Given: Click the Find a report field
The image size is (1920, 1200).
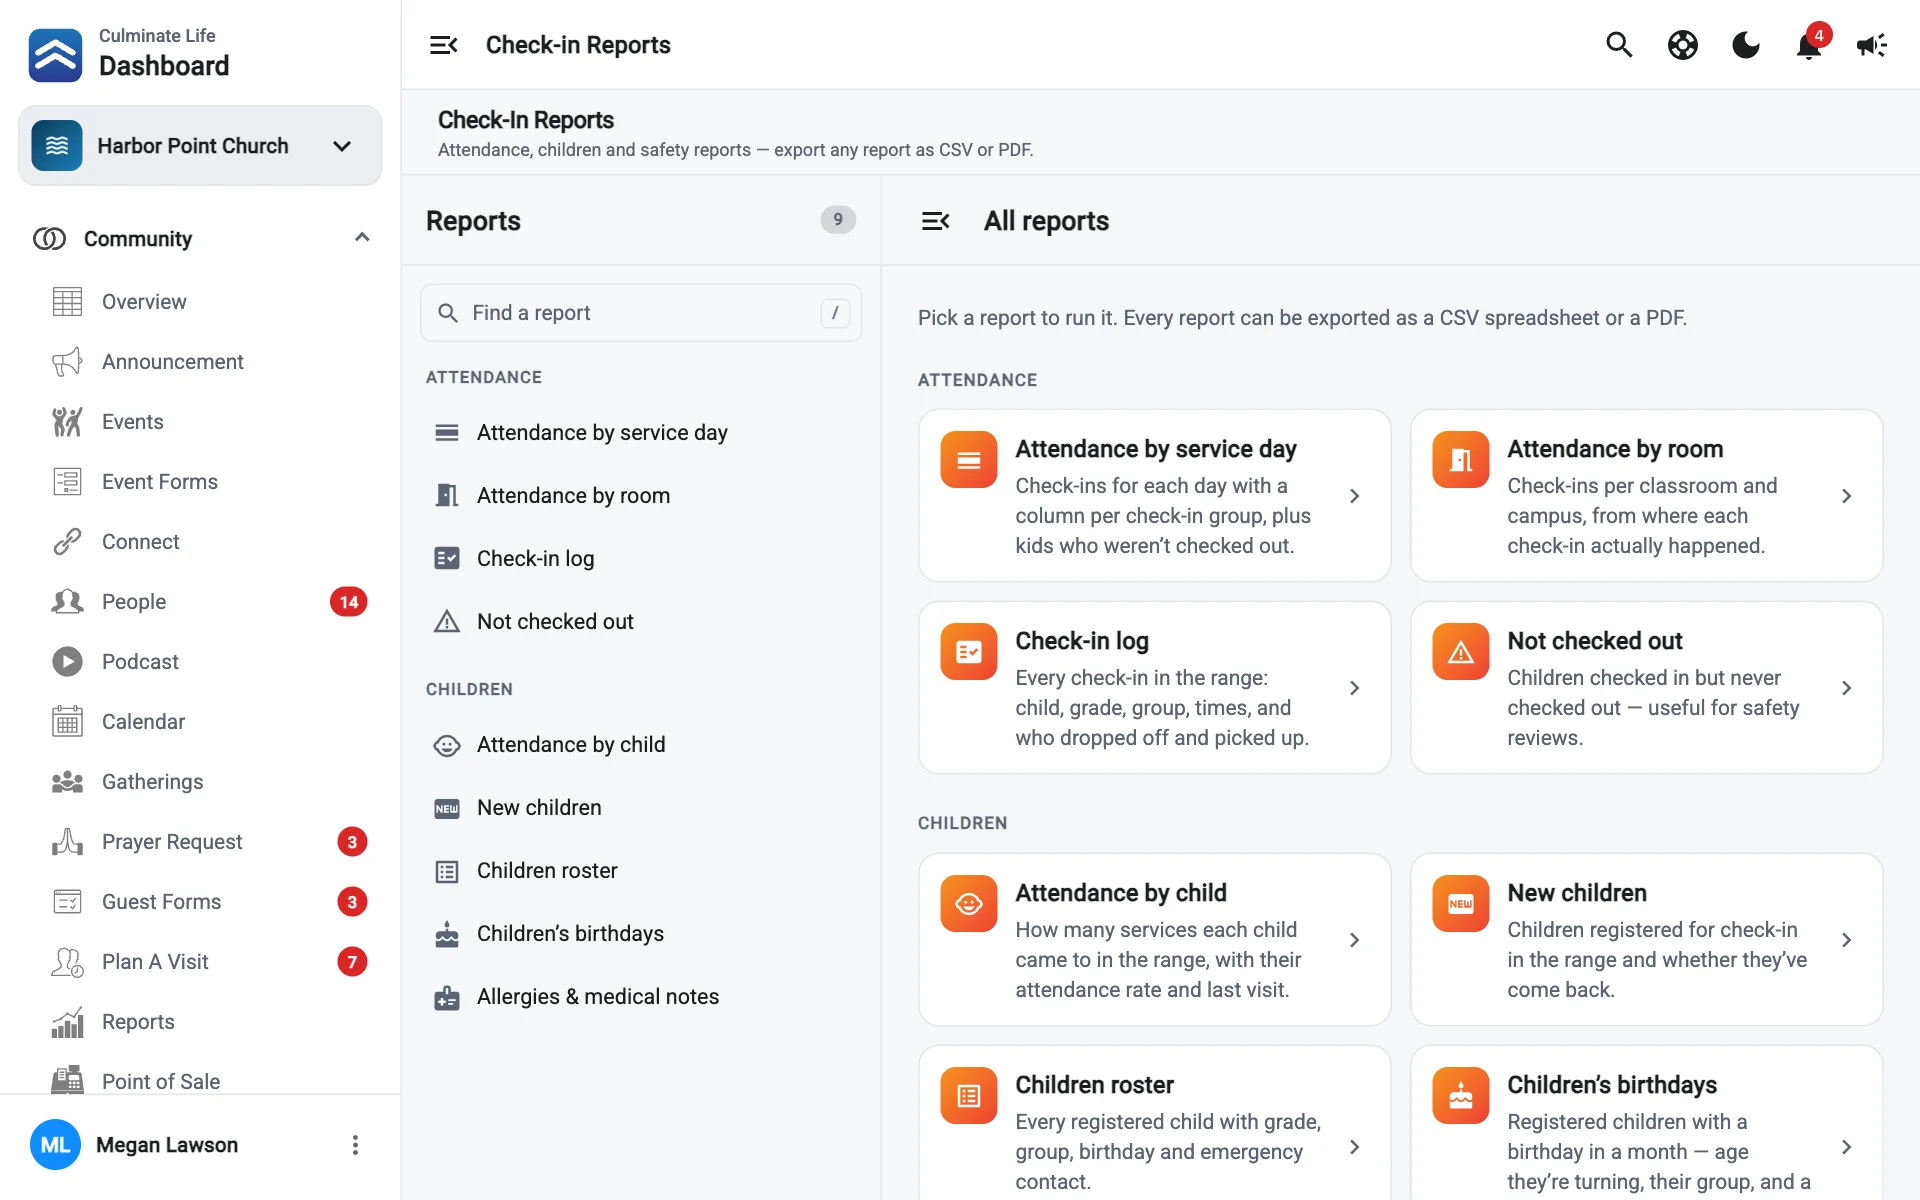Looking at the screenshot, I should 641,313.
